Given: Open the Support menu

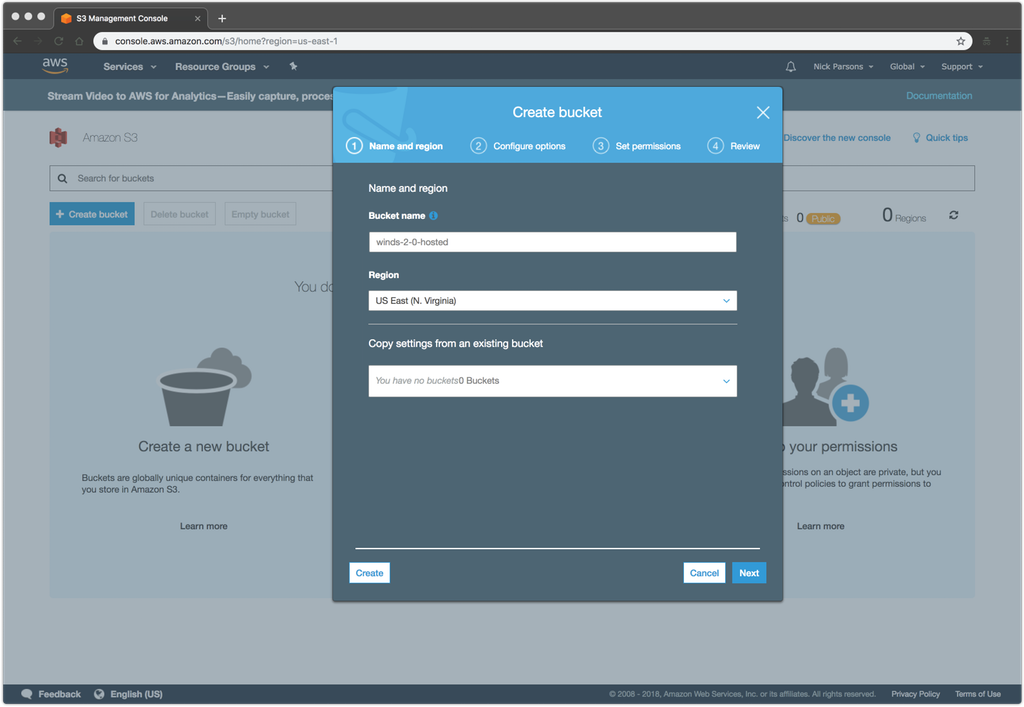Looking at the screenshot, I should 961,67.
